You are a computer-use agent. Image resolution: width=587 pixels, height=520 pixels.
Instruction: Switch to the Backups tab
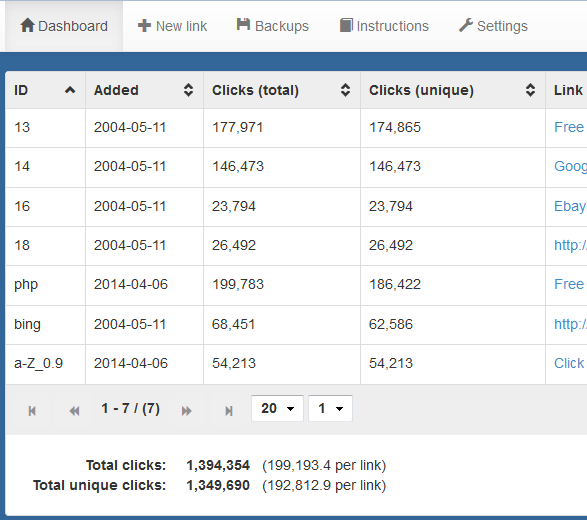[273, 26]
